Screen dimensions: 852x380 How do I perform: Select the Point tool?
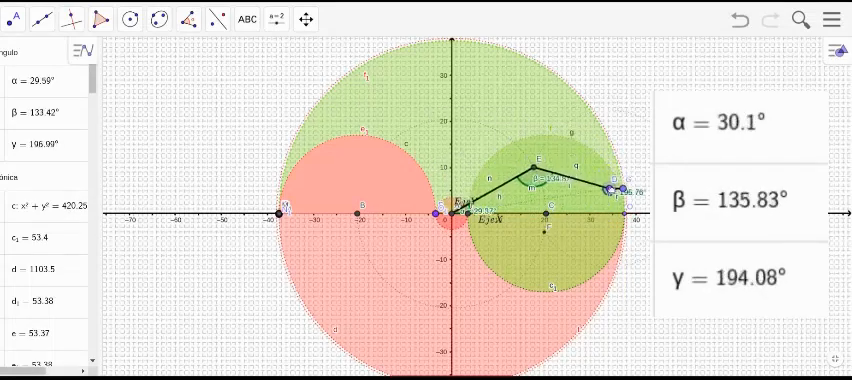12,20
